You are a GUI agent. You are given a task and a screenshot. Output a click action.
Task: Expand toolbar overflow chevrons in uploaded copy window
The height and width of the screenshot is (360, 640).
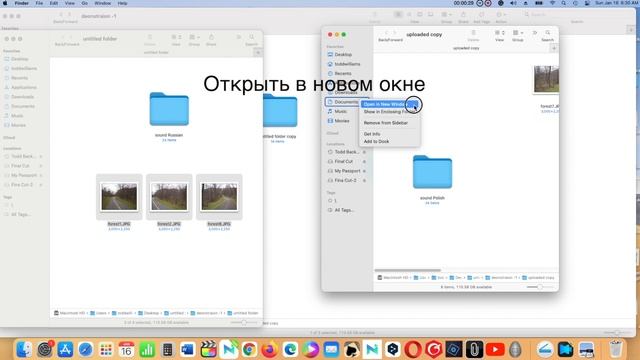pyautogui.click(x=535, y=33)
